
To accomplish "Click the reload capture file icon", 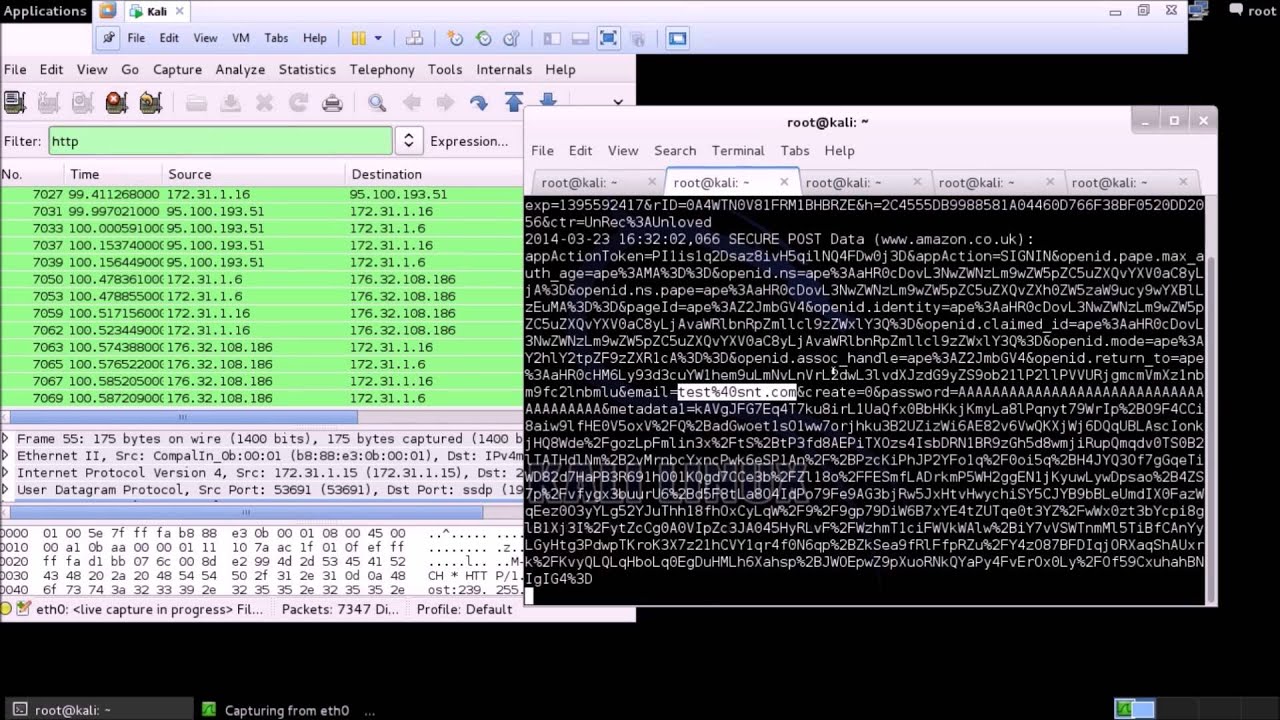I will [x=298, y=102].
